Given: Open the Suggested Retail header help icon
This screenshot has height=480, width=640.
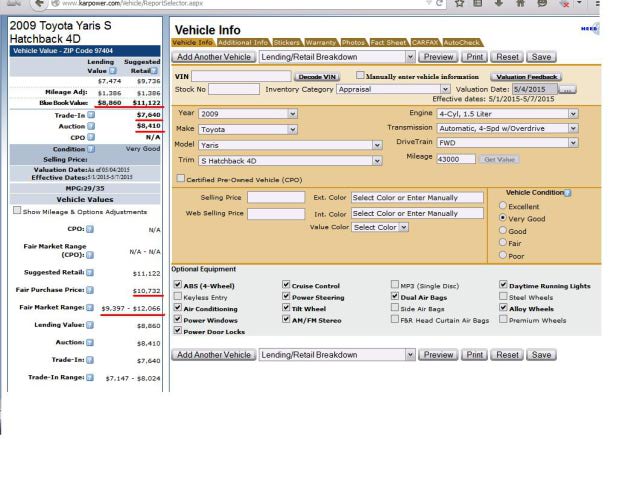Looking at the screenshot, I should 154,71.
